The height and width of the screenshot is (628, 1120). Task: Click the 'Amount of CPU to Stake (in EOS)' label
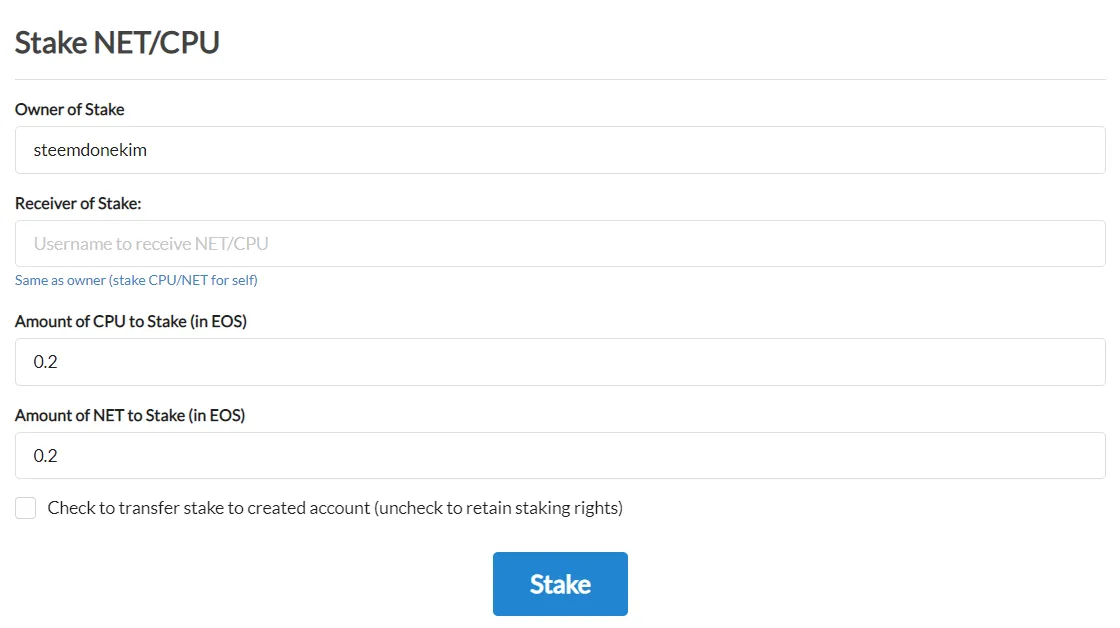[131, 322]
